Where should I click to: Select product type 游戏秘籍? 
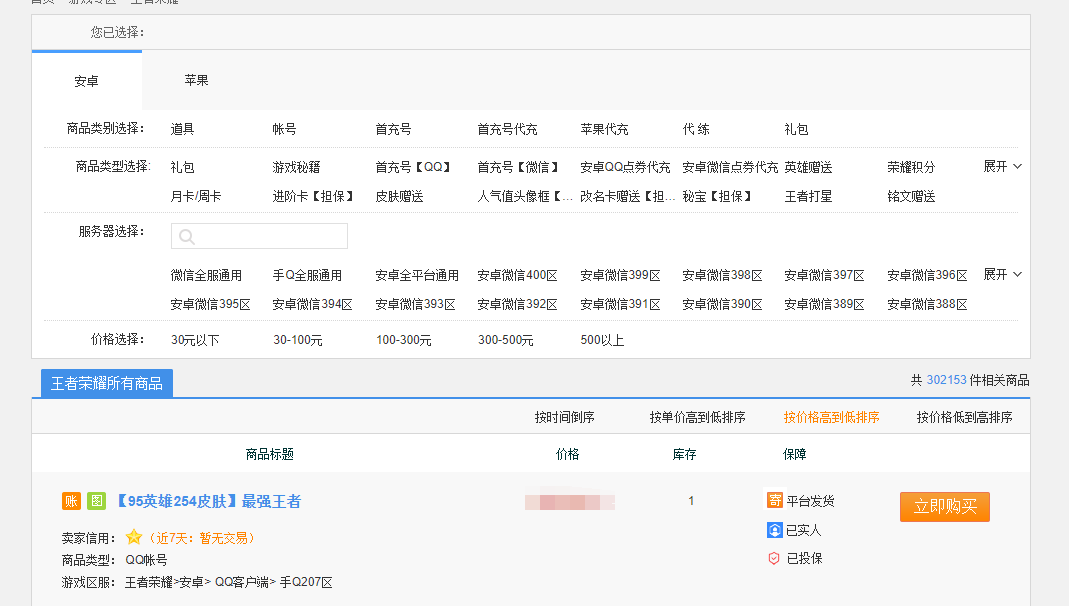296,167
